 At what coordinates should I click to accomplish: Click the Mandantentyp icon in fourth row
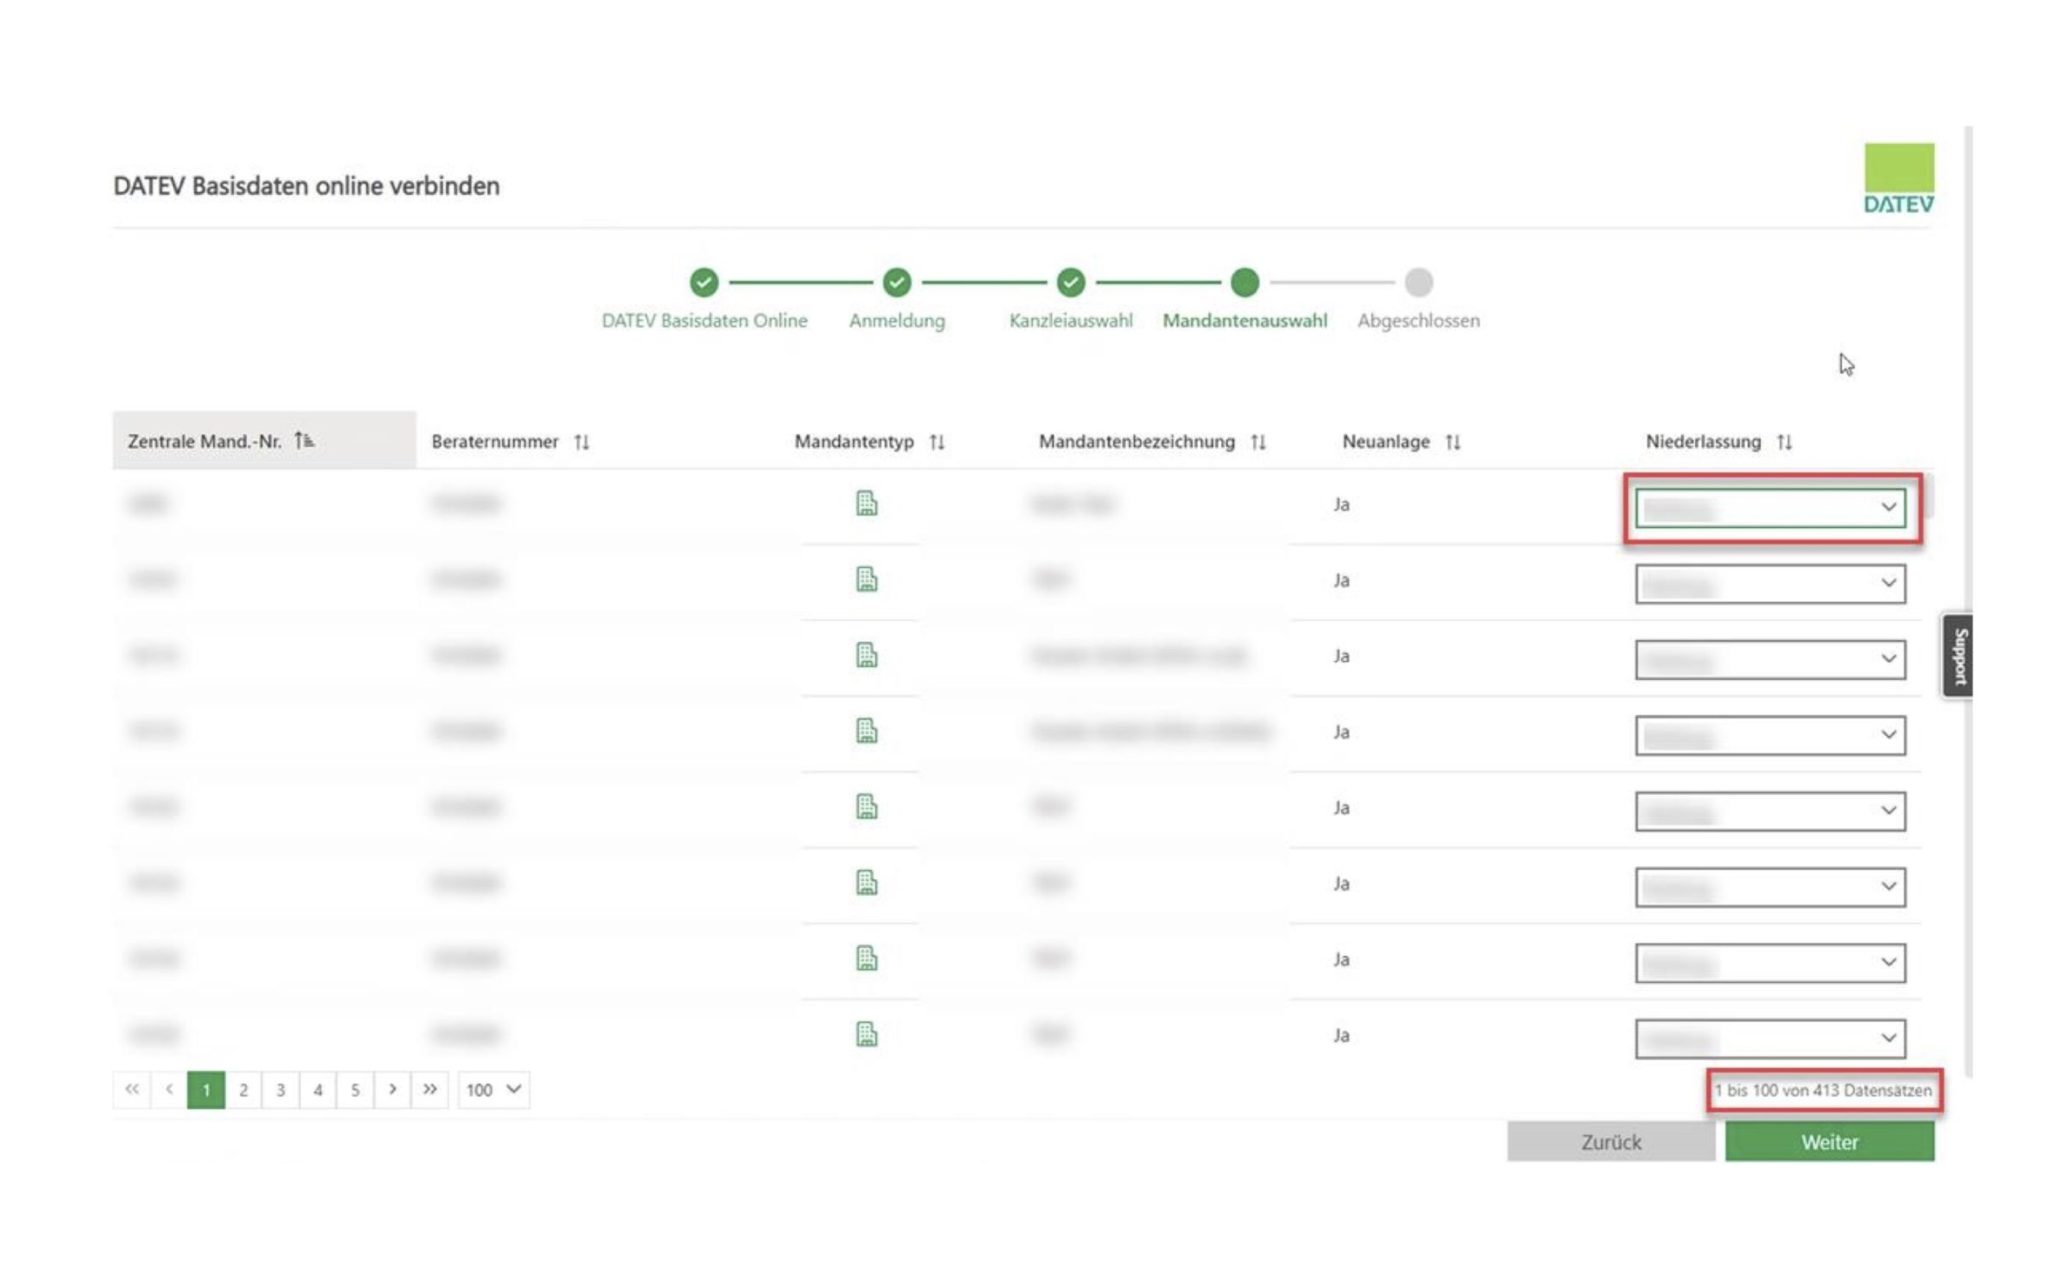867,731
